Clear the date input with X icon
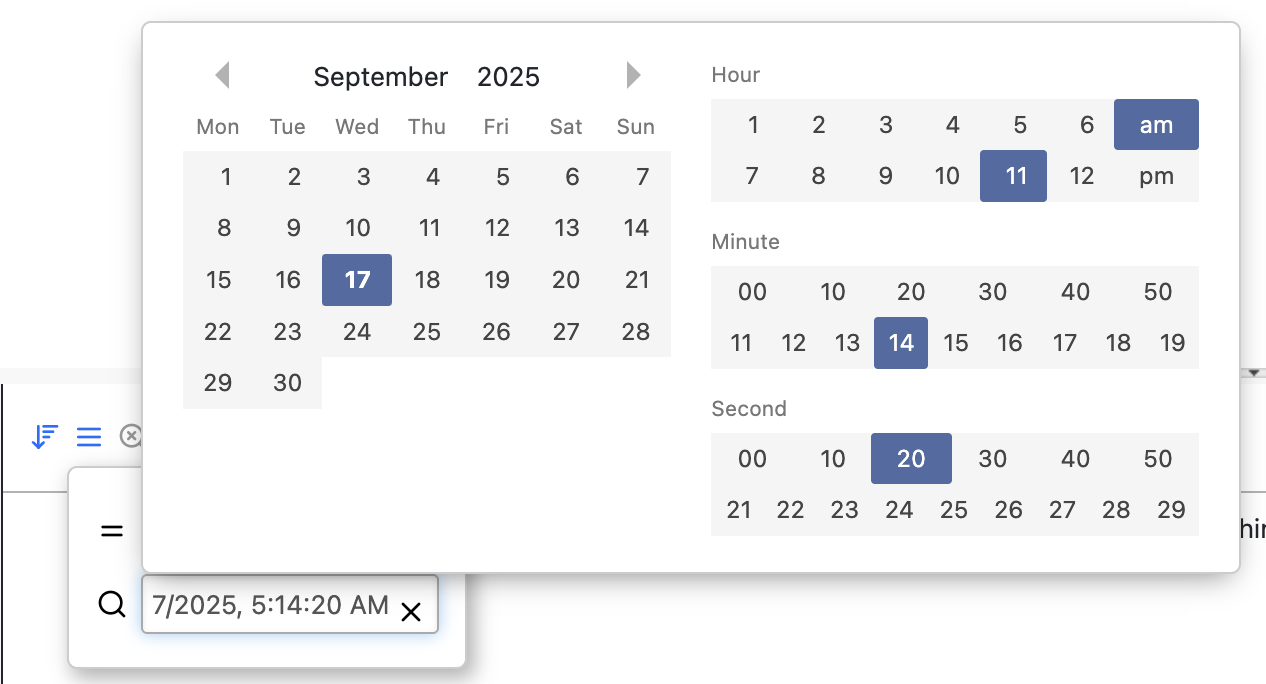1266x684 pixels. (410, 612)
